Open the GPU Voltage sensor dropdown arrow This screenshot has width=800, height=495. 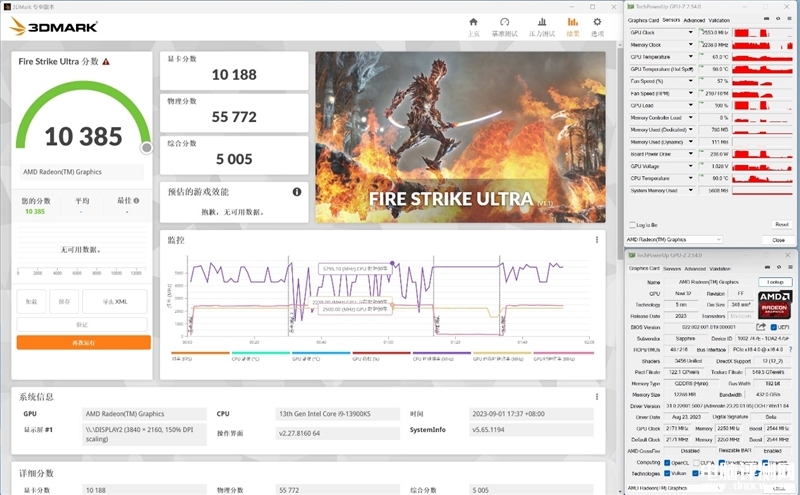pos(691,166)
